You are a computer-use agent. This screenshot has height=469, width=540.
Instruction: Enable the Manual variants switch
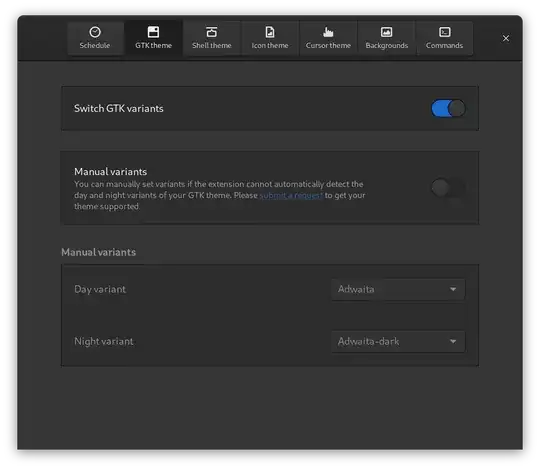(x=448, y=188)
